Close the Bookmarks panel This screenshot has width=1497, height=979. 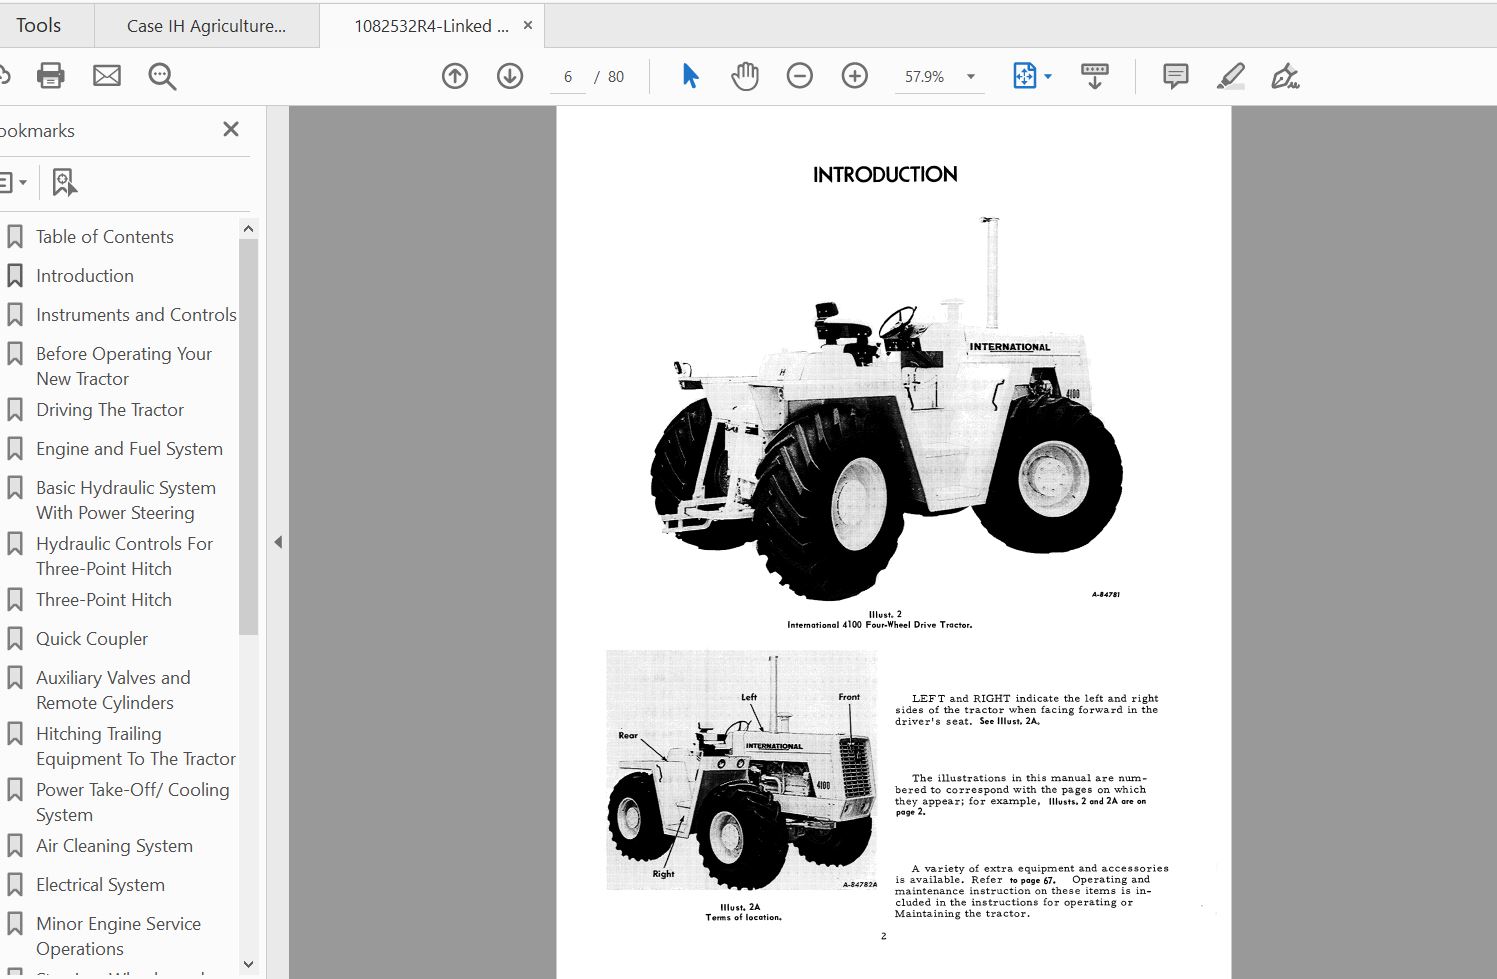point(231,129)
